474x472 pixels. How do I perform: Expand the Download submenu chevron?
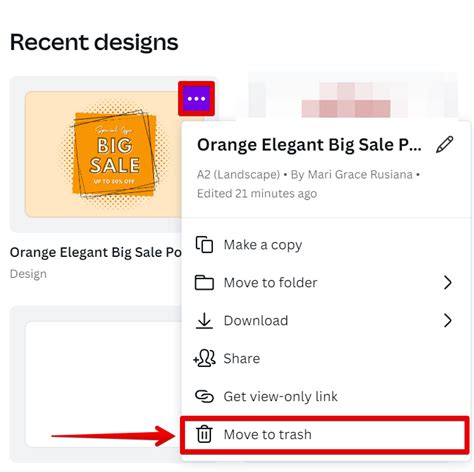(448, 320)
